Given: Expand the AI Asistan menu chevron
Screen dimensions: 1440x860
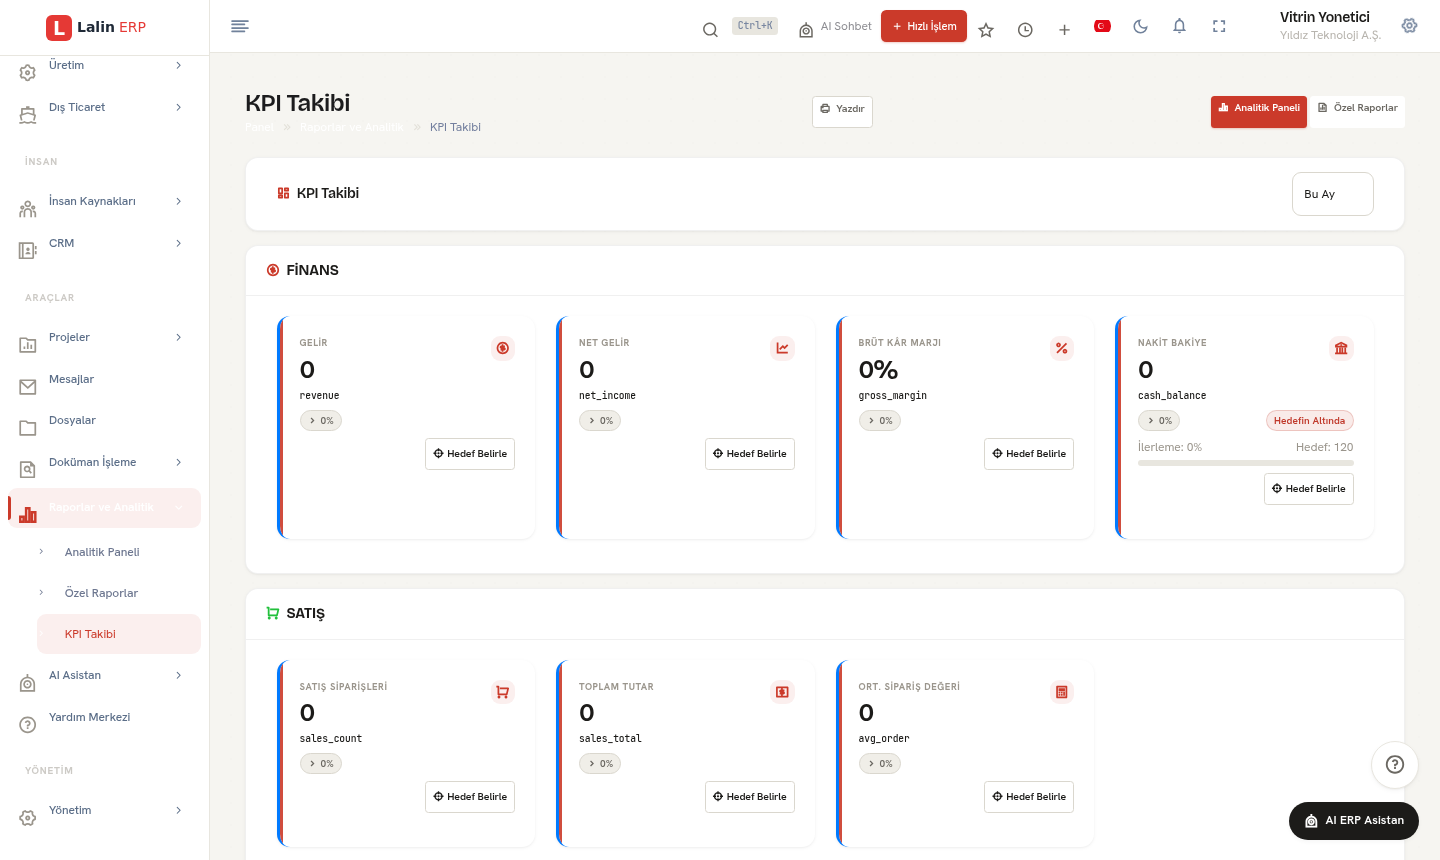Looking at the screenshot, I should tap(179, 675).
